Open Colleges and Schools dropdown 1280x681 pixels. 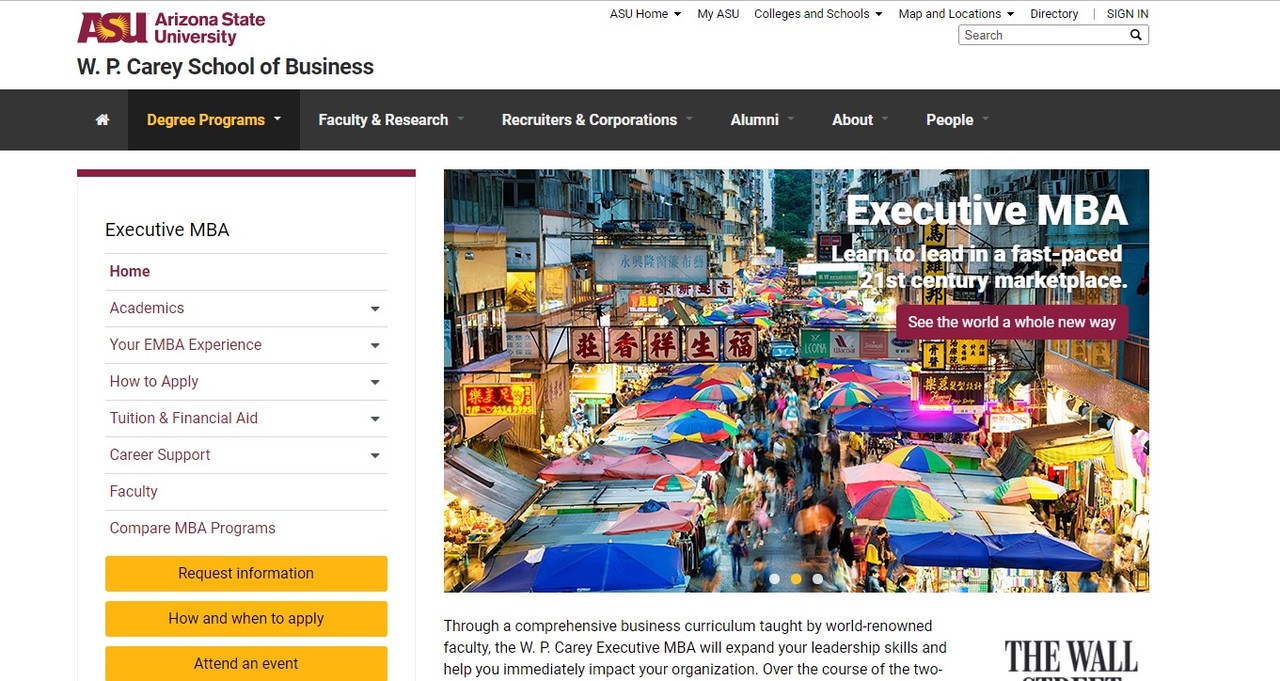pos(818,14)
